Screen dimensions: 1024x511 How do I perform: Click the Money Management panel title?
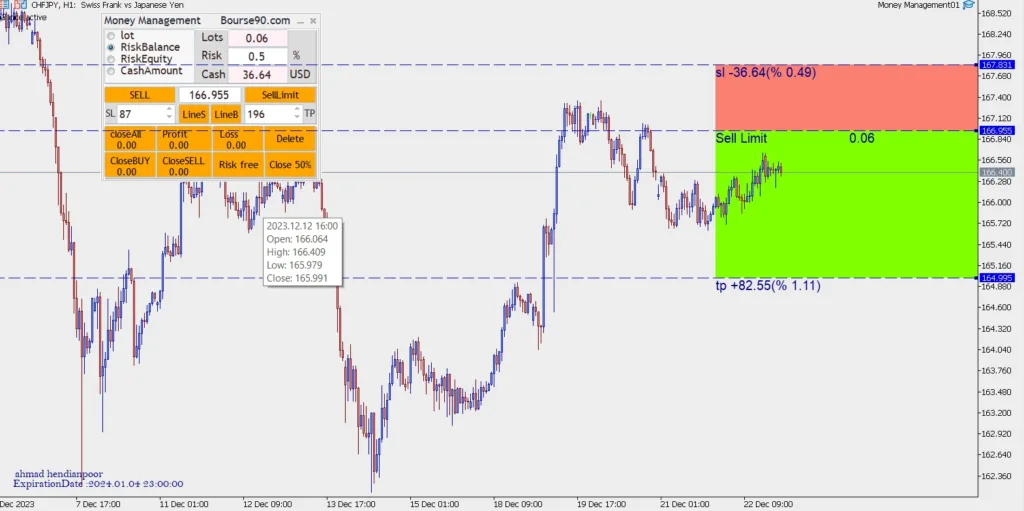[x=152, y=21]
